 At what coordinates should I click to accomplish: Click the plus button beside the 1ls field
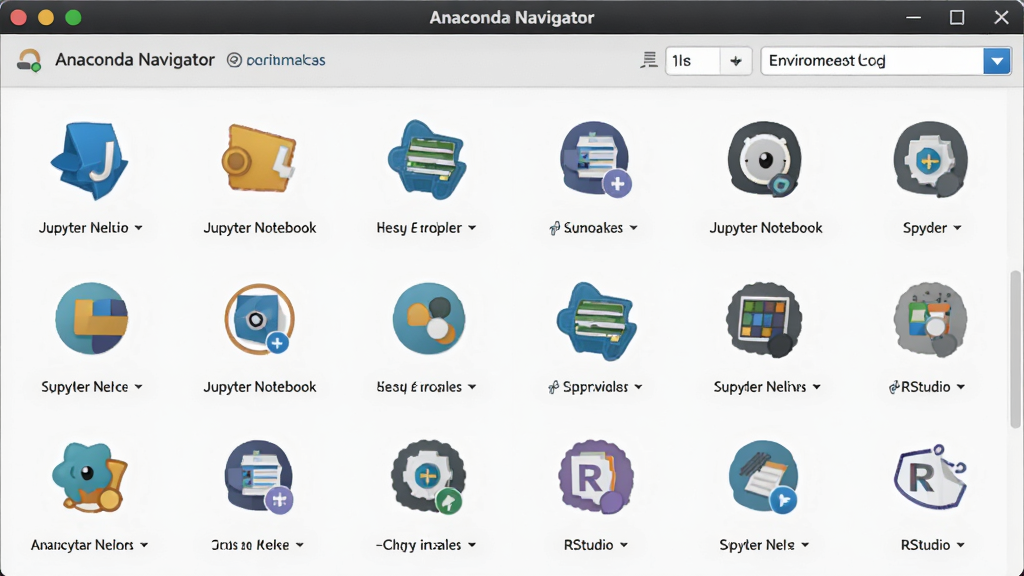pos(736,61)
